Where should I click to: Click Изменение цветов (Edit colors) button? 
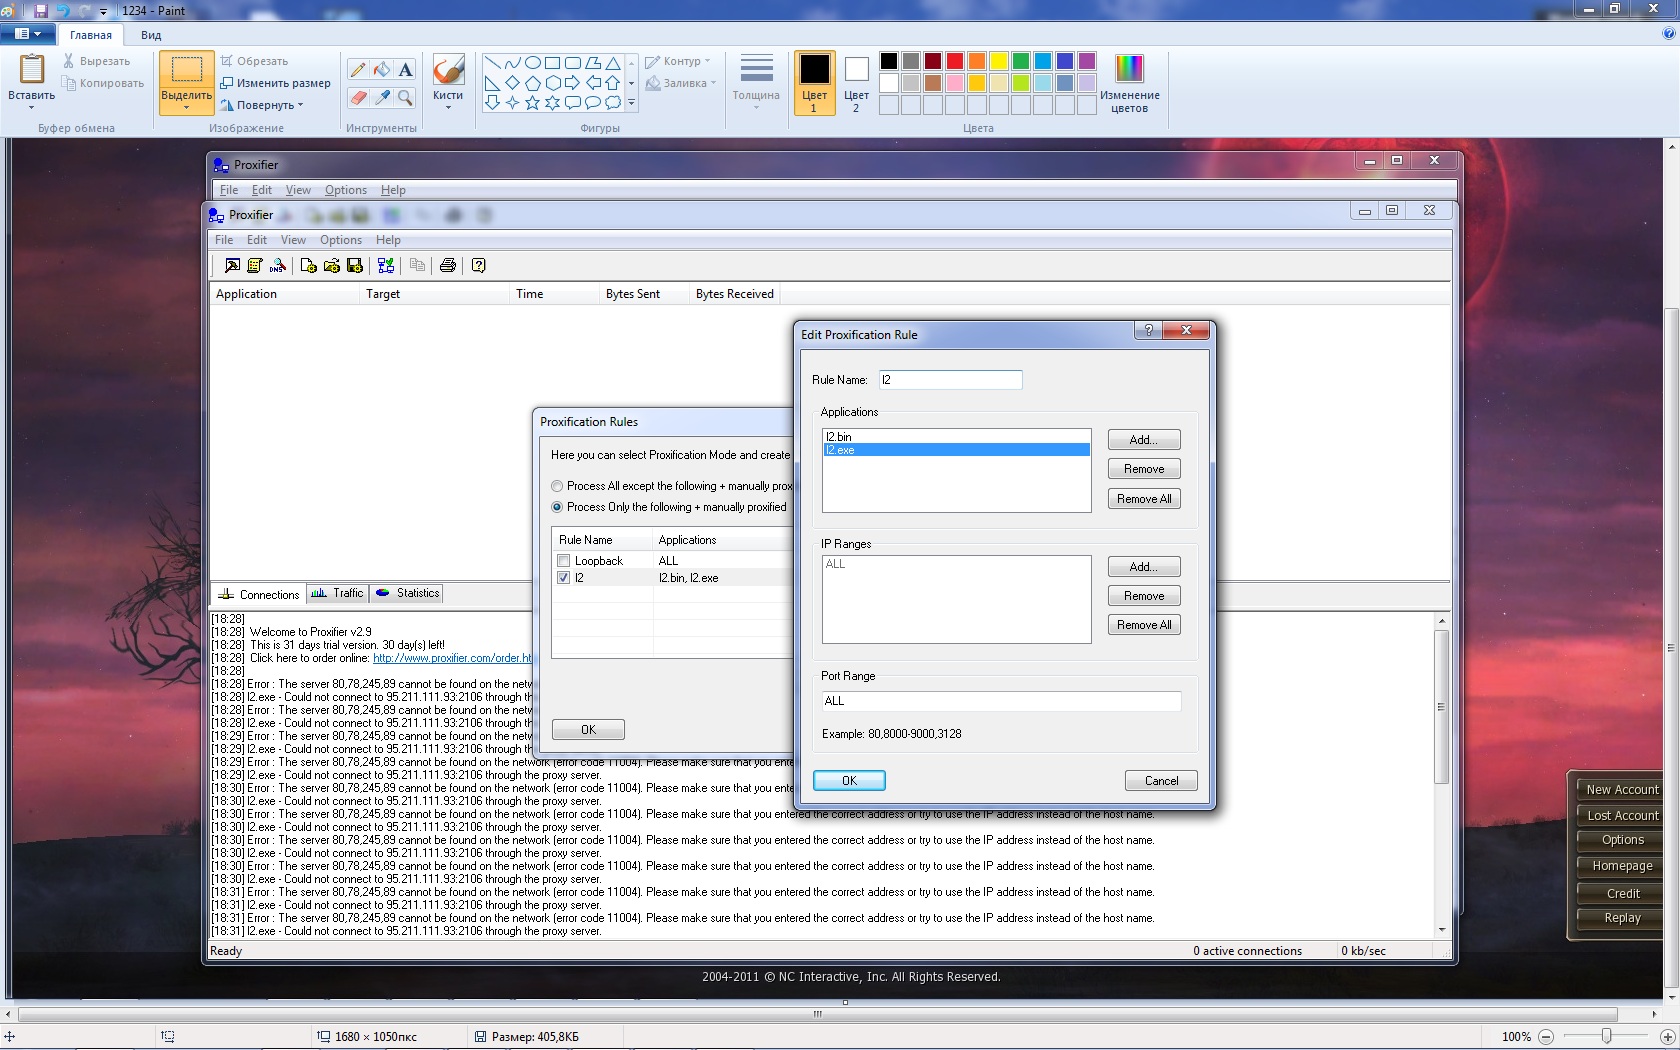(1129, 84)
